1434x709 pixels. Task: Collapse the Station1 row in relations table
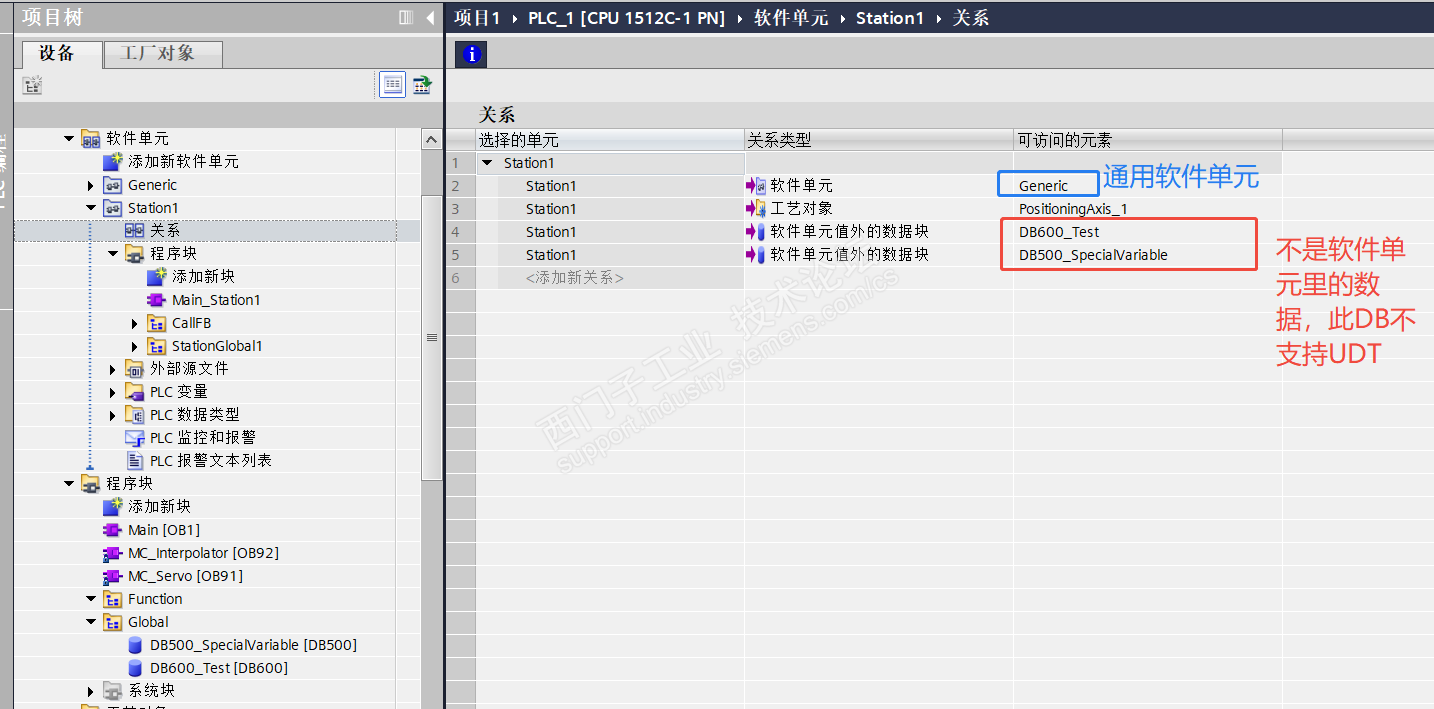point(487,163)
